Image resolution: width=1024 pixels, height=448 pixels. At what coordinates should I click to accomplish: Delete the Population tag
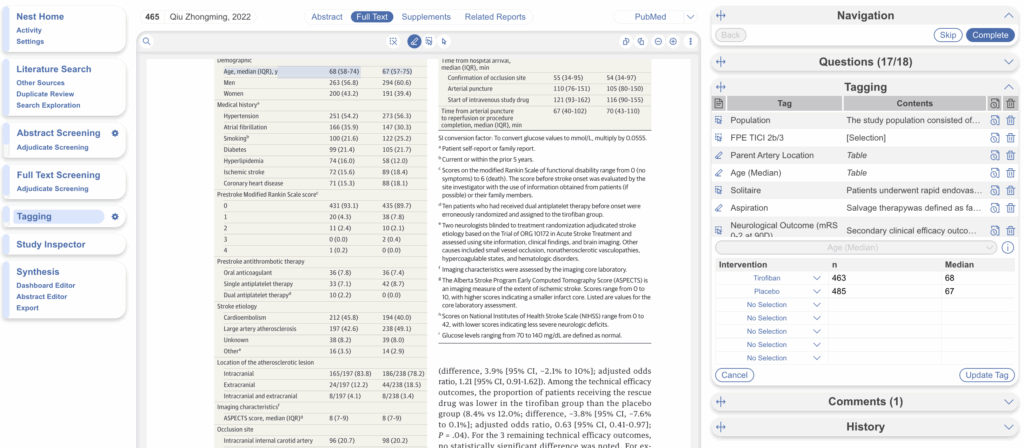pos(1010,121)
